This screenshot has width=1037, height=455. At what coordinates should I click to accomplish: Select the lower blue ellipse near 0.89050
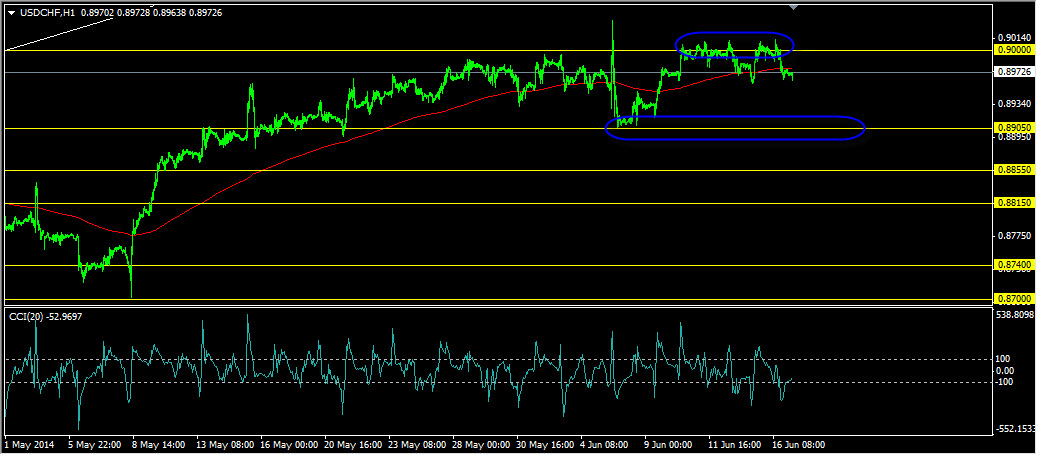click(x=735, y=128)
